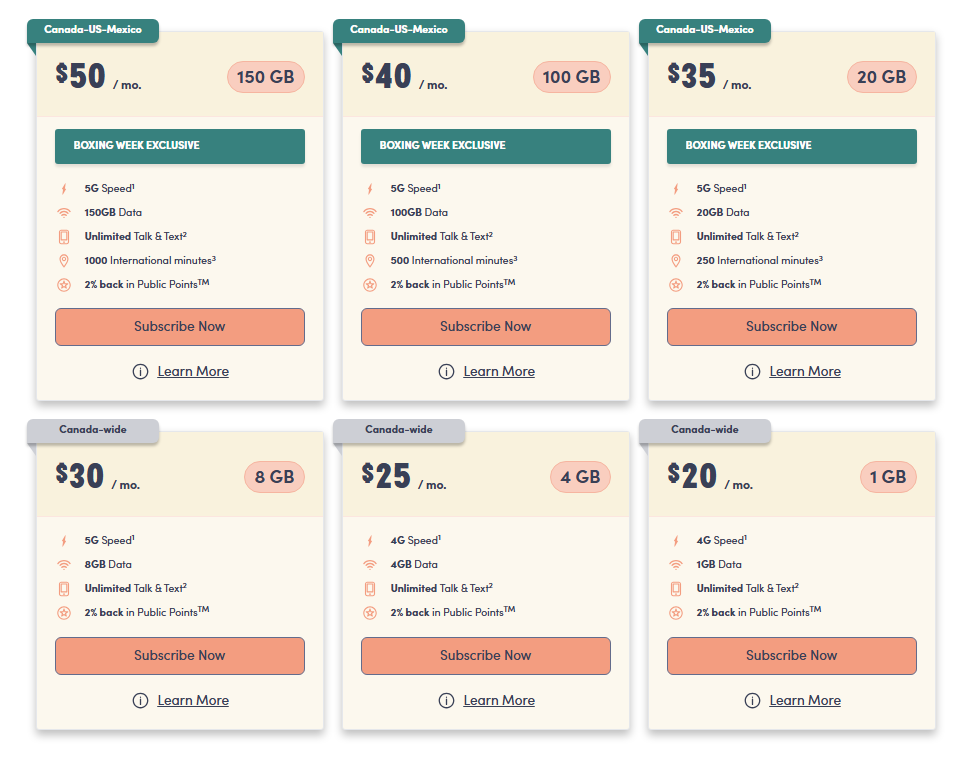
Task: Subscribe to the $50 150 GB plan
Action: pos(180,327)
